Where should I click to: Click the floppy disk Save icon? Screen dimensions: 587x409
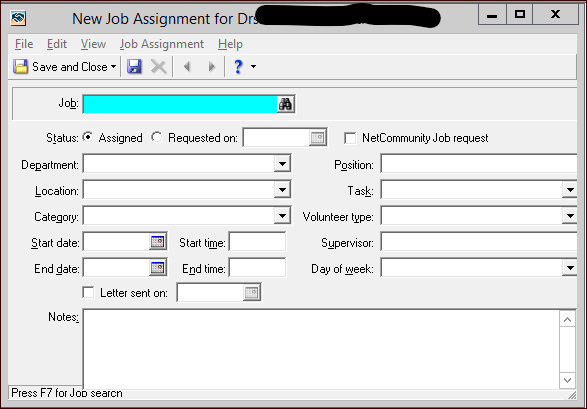pos(134,67)
